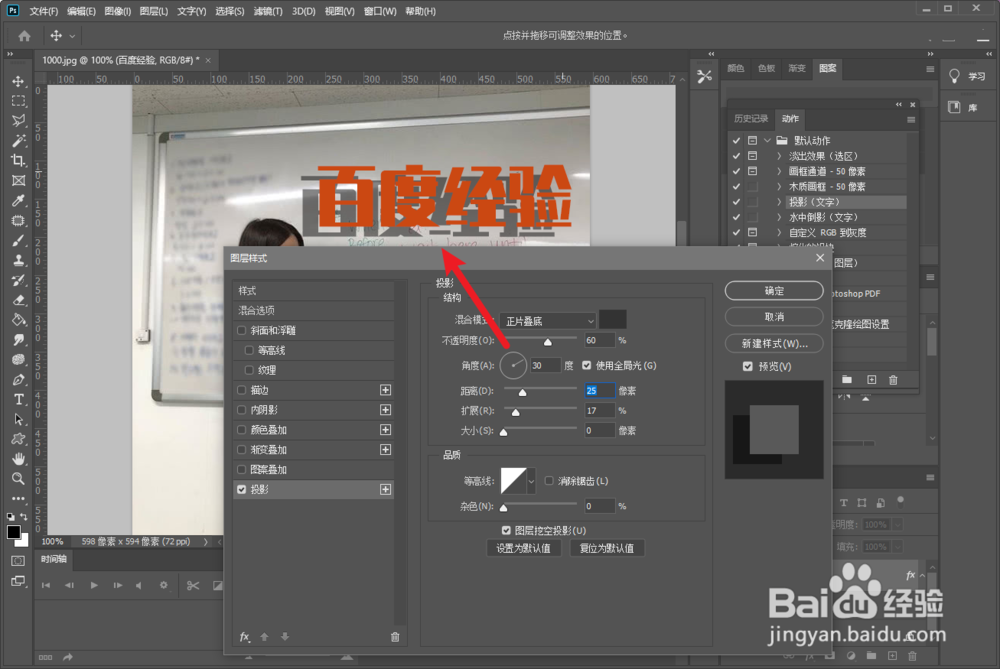The width and height of the screenshot is (1000, 669).
Task: Select the Move tool in toolbar
Action: coord(18,81)
